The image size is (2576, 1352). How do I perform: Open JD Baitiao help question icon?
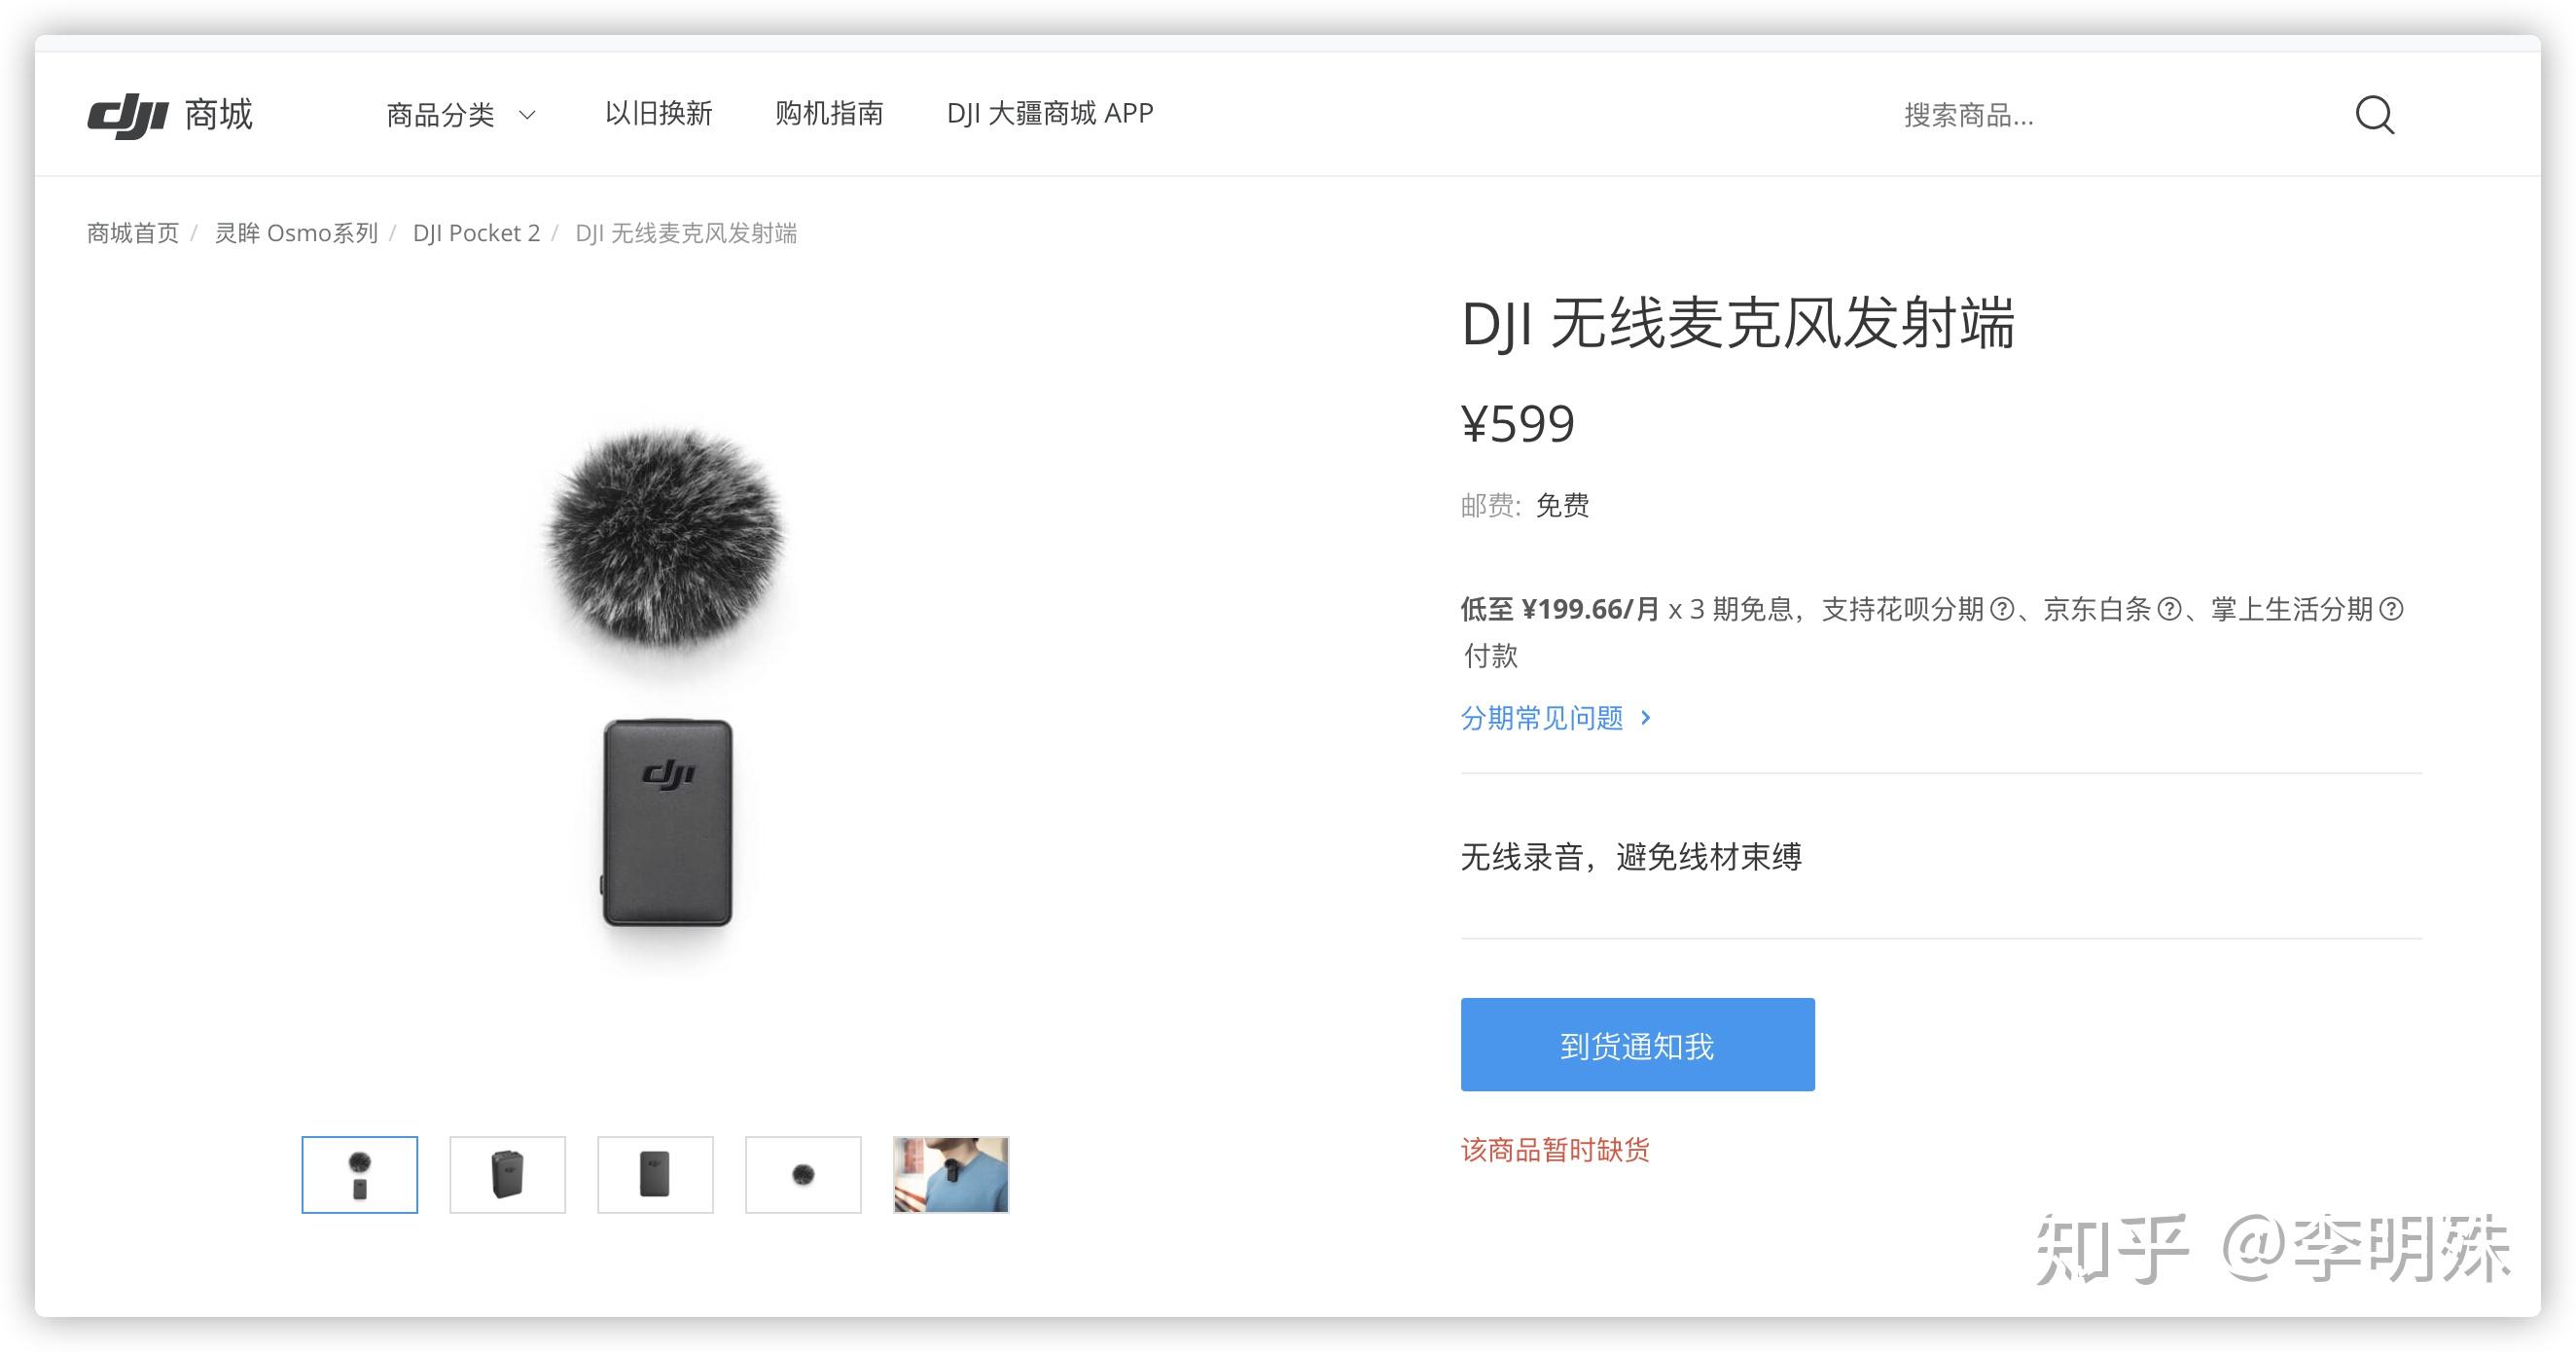coord(2169,609)
